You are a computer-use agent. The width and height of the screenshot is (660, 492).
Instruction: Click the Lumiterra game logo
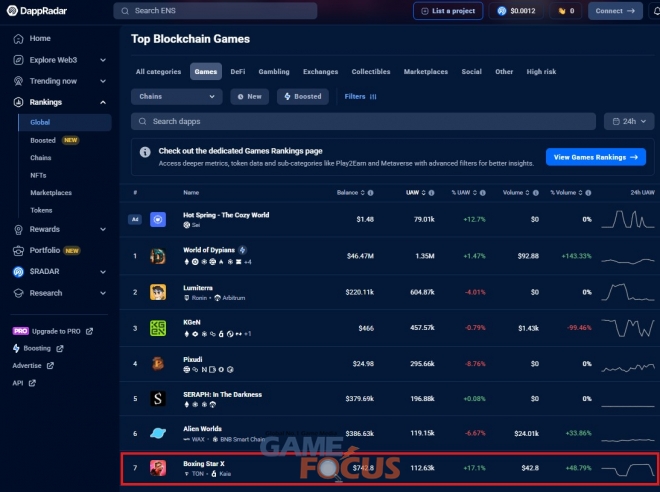pos(158,292)
